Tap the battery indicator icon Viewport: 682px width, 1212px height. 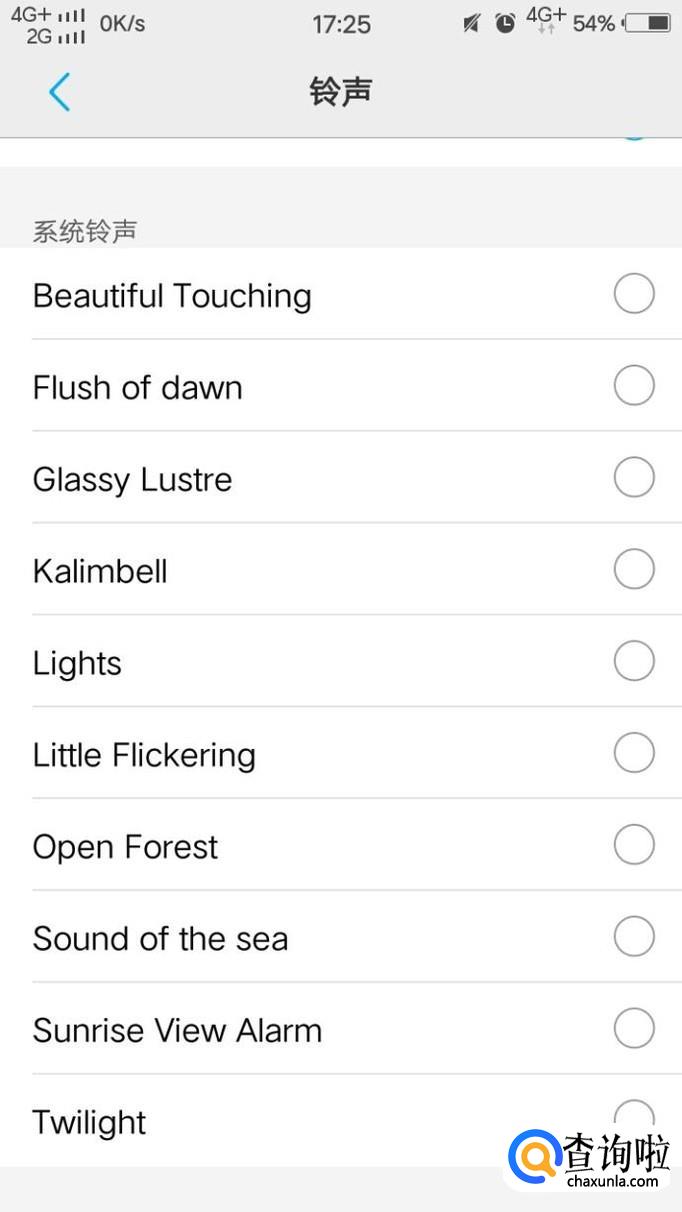[x=647, y=23]
